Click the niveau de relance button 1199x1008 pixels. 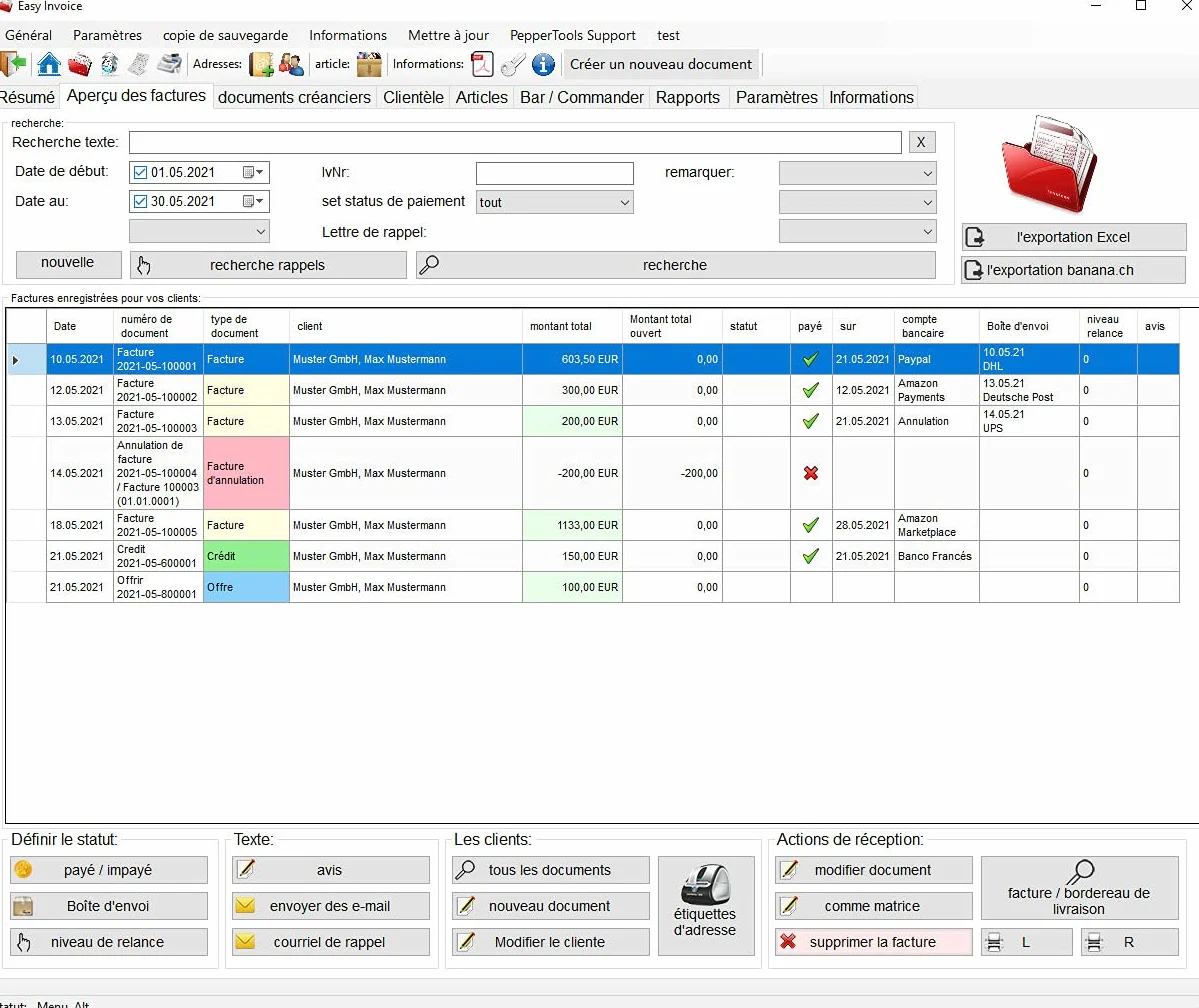coord(109,942)
